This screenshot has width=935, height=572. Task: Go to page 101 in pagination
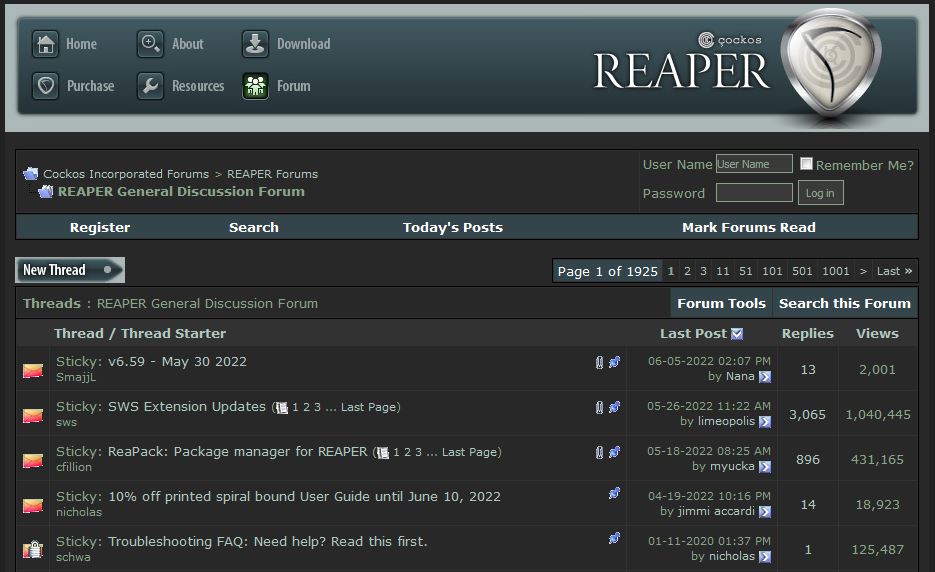point(772,271)
